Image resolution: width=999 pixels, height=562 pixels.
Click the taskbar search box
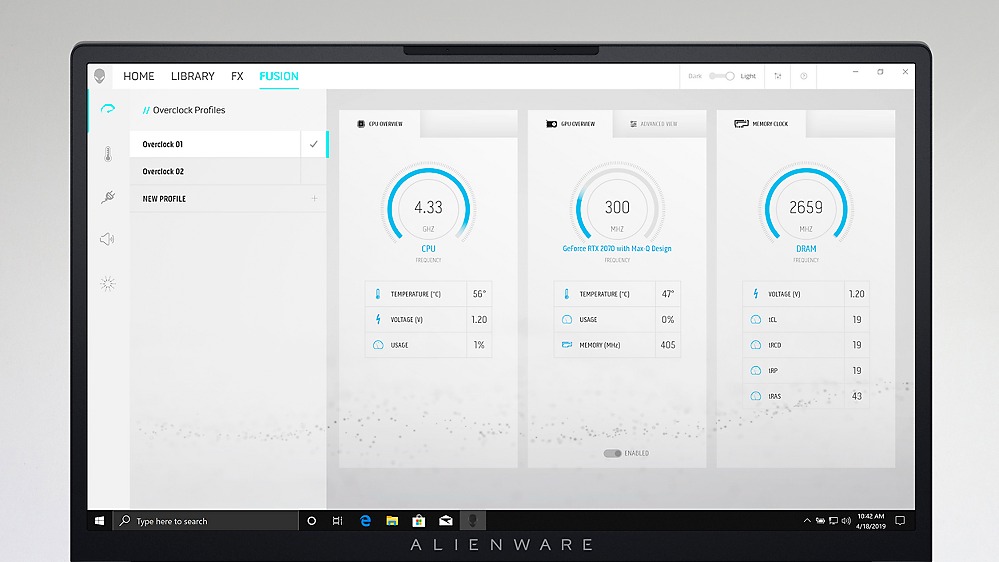[x=206, y=521]
